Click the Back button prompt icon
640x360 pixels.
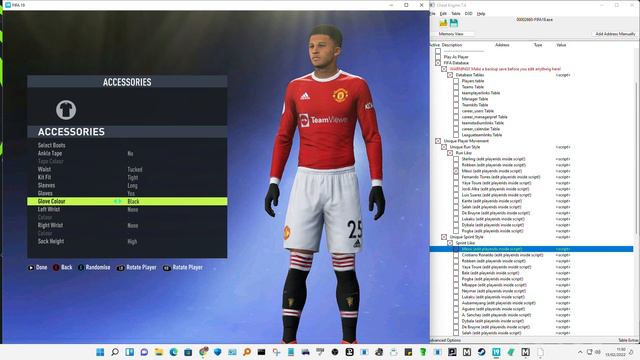tap(56, 268)
